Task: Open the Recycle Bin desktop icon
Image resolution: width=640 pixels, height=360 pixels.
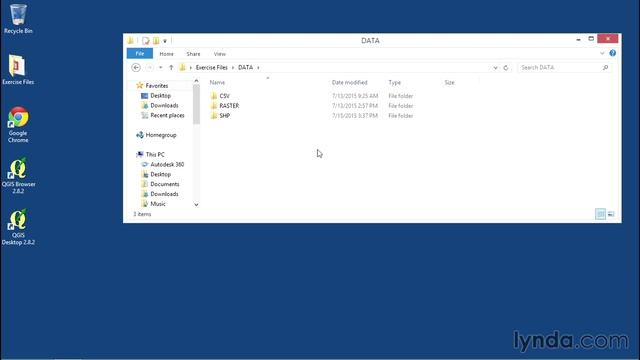Action: coord(18,19)
